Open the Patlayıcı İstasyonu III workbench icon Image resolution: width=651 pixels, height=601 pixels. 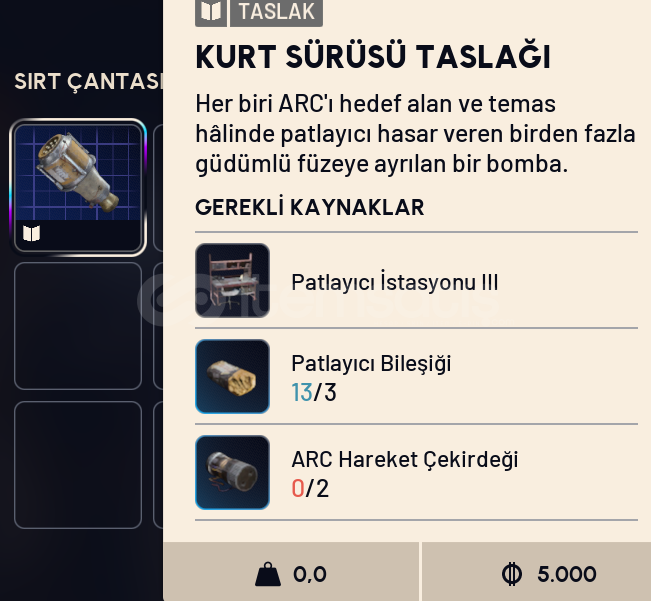pyautogui.click(x=232, y=281)
